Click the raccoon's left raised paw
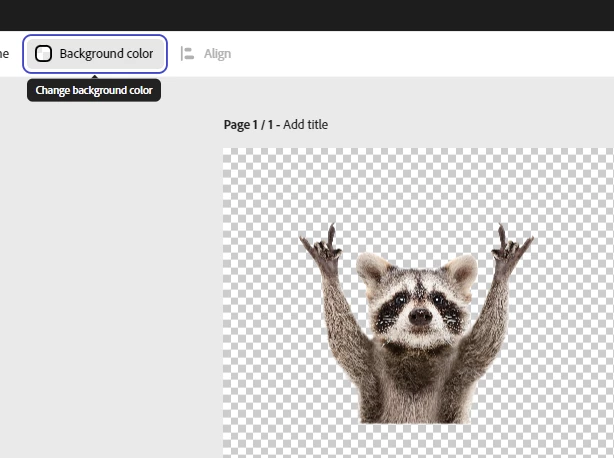This screenshot has width=614, height=458. point(322,247)
